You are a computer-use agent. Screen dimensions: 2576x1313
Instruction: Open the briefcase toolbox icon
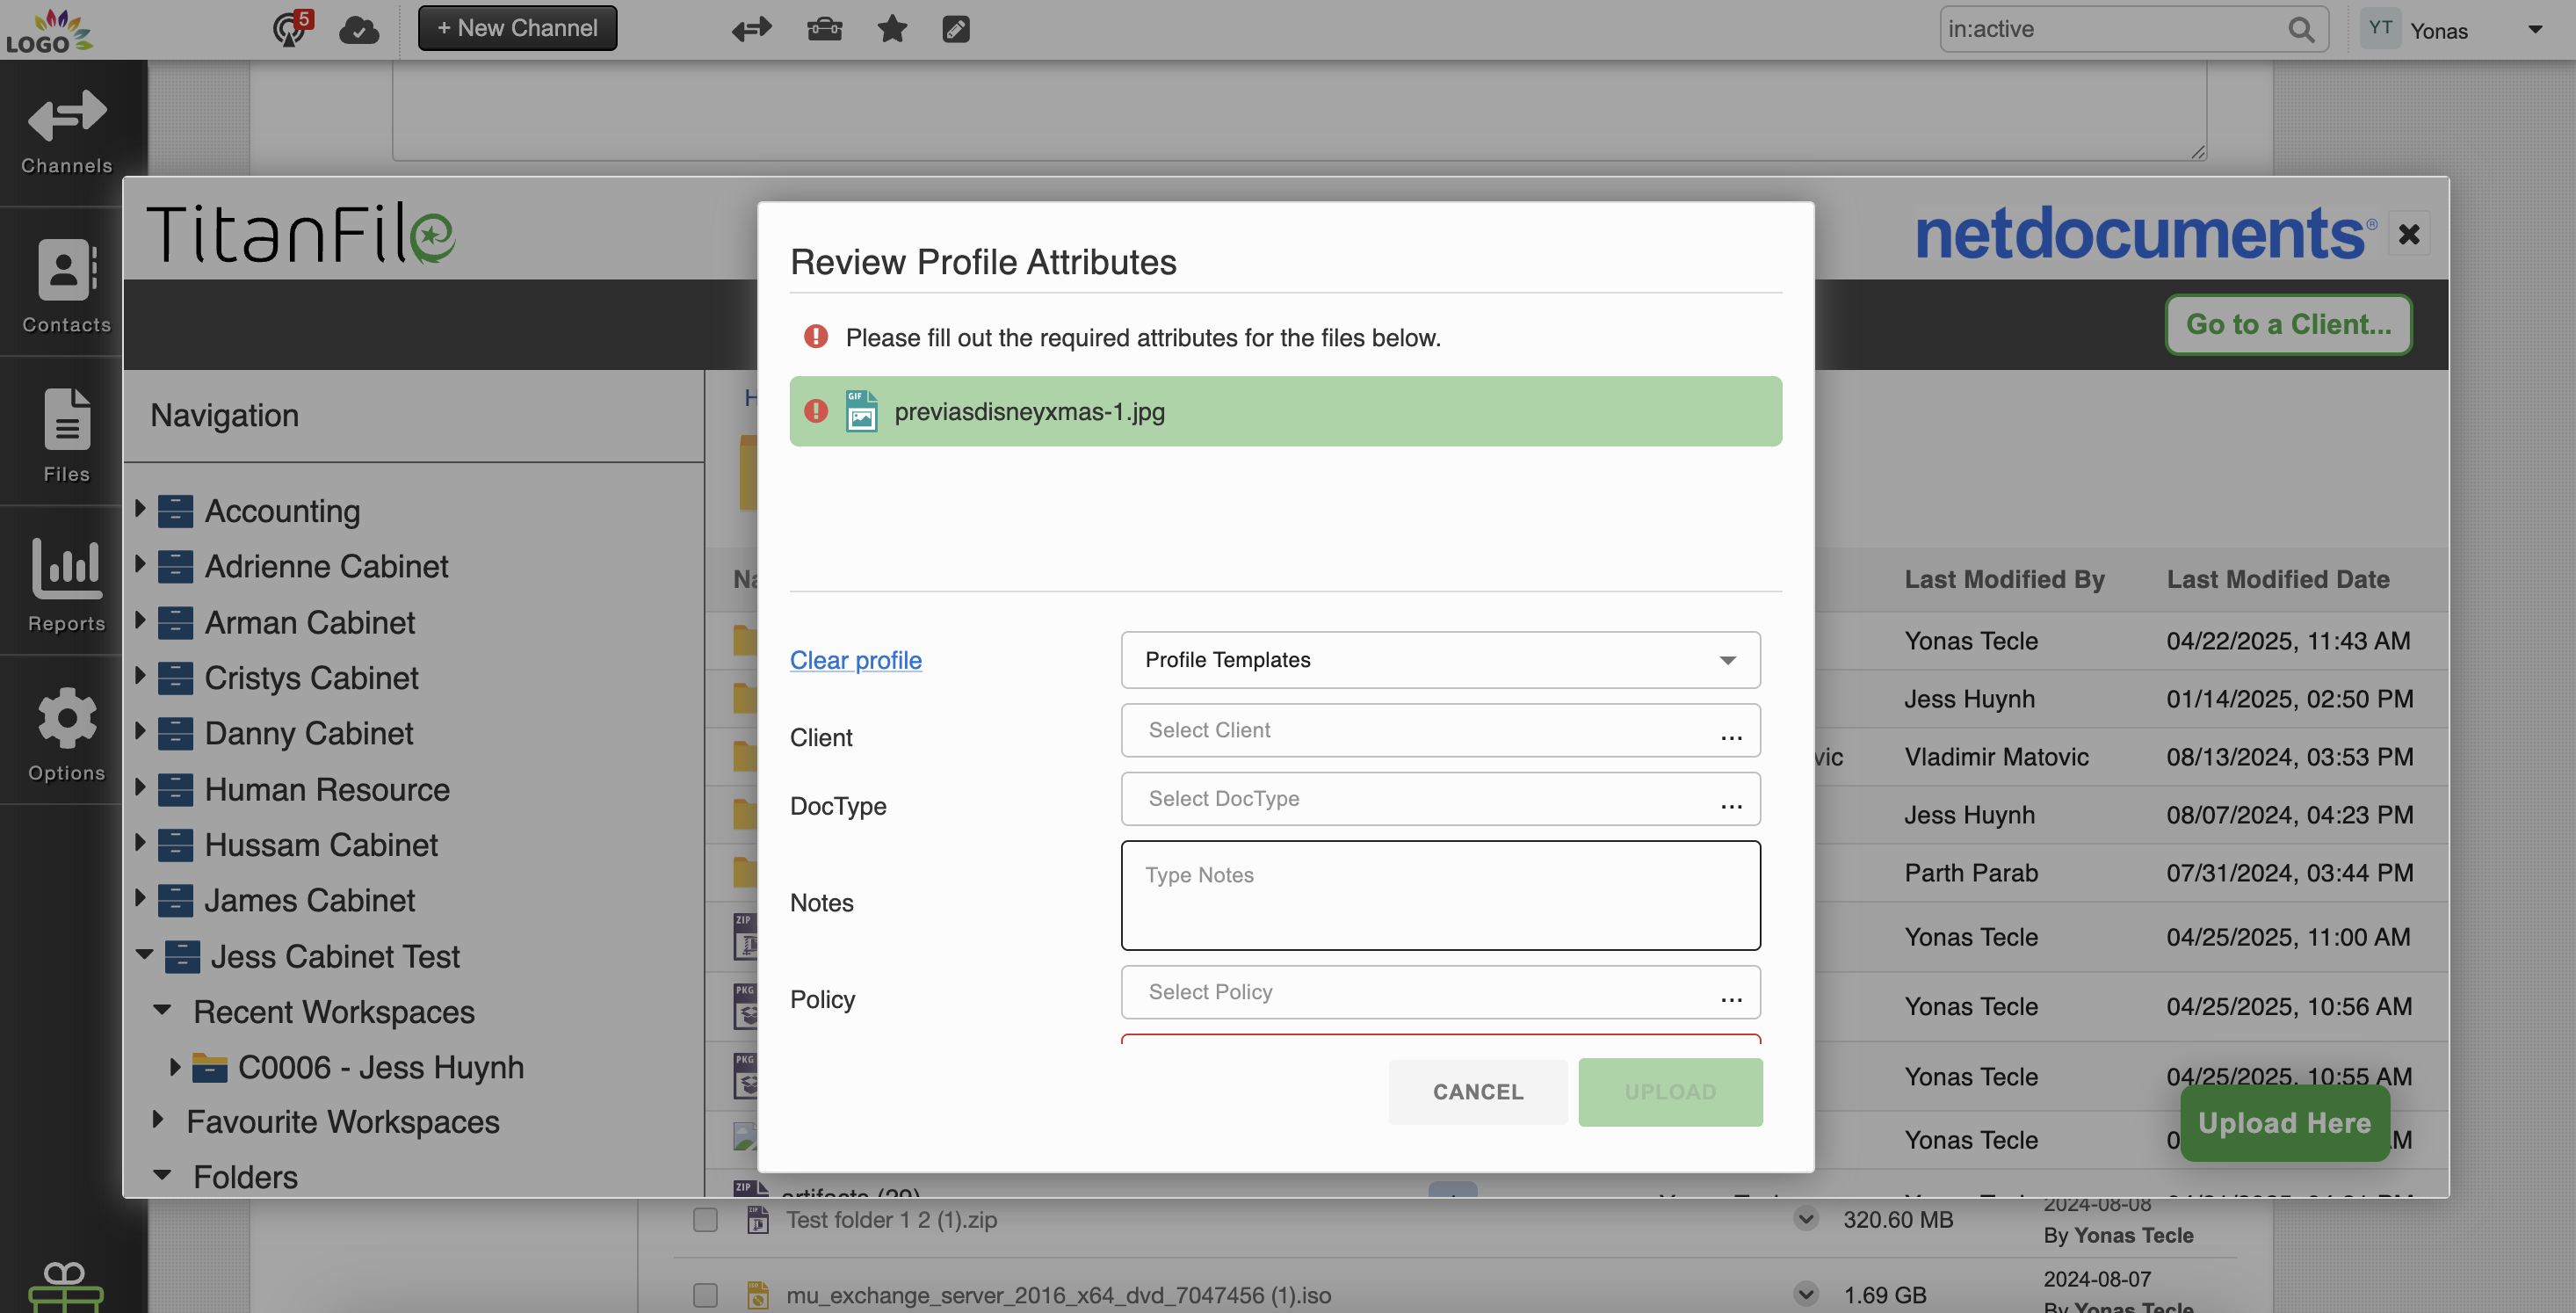tap(824, 29)
